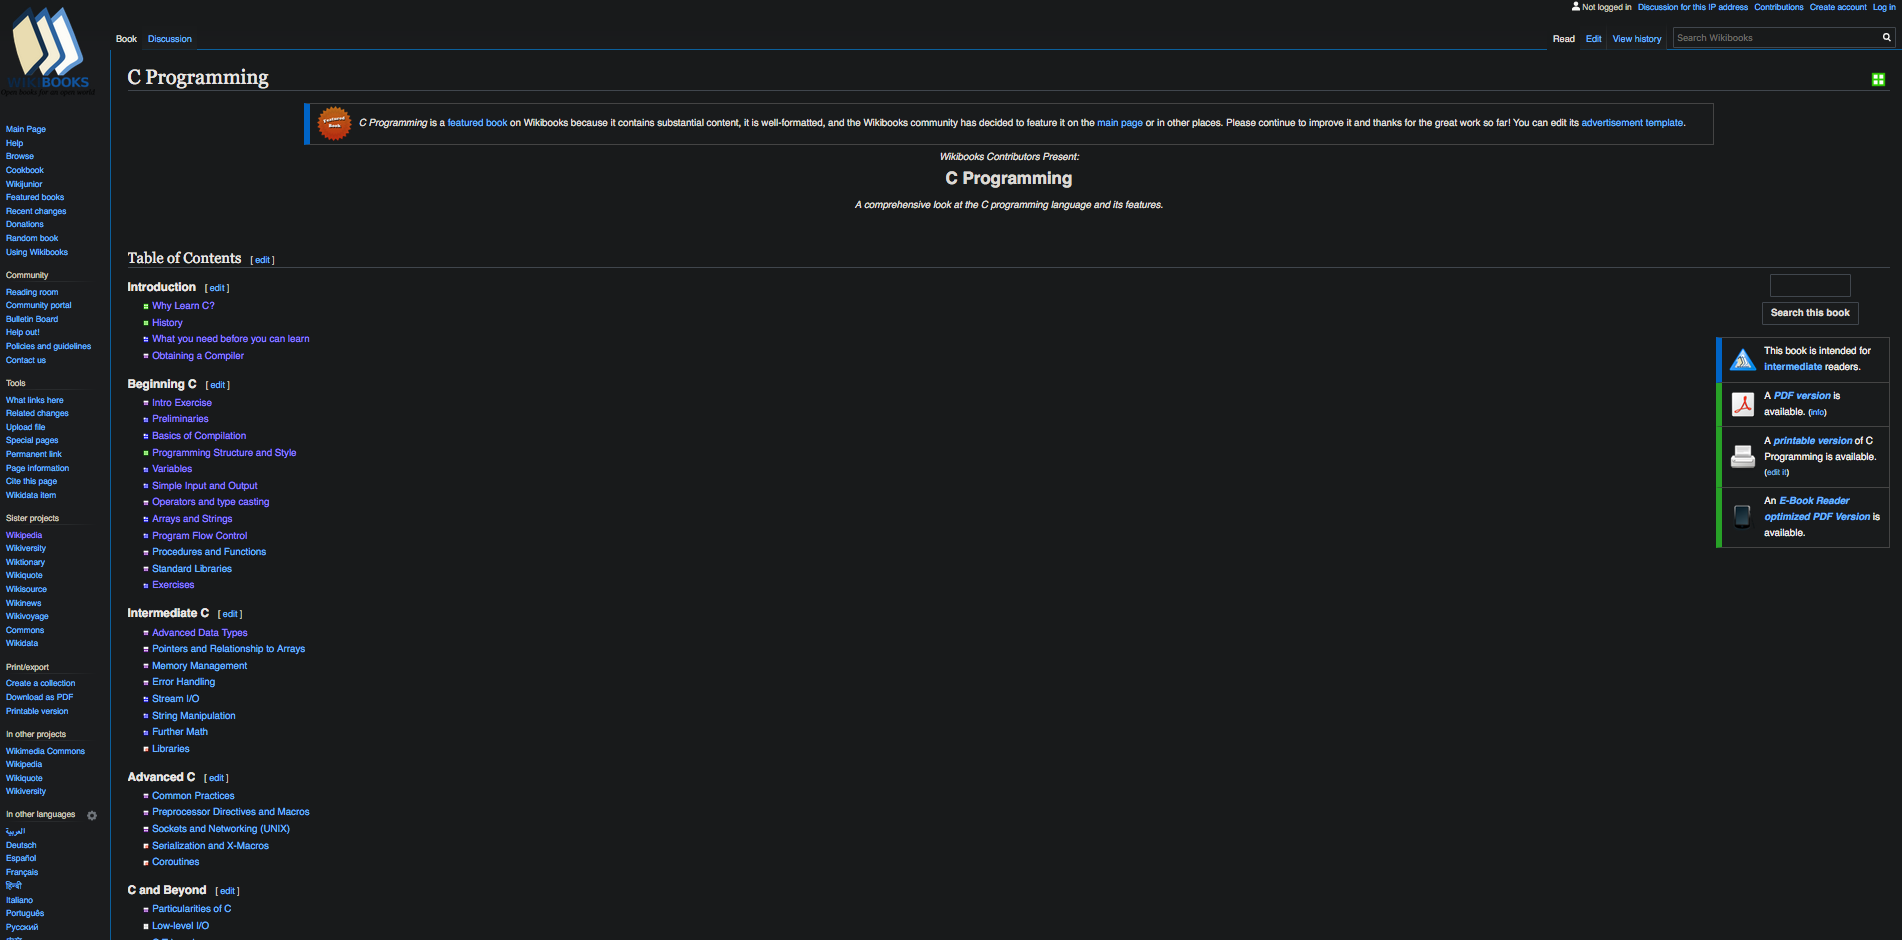
Task: Open the Intro Exercise chapter
Action: pos(182,403)
